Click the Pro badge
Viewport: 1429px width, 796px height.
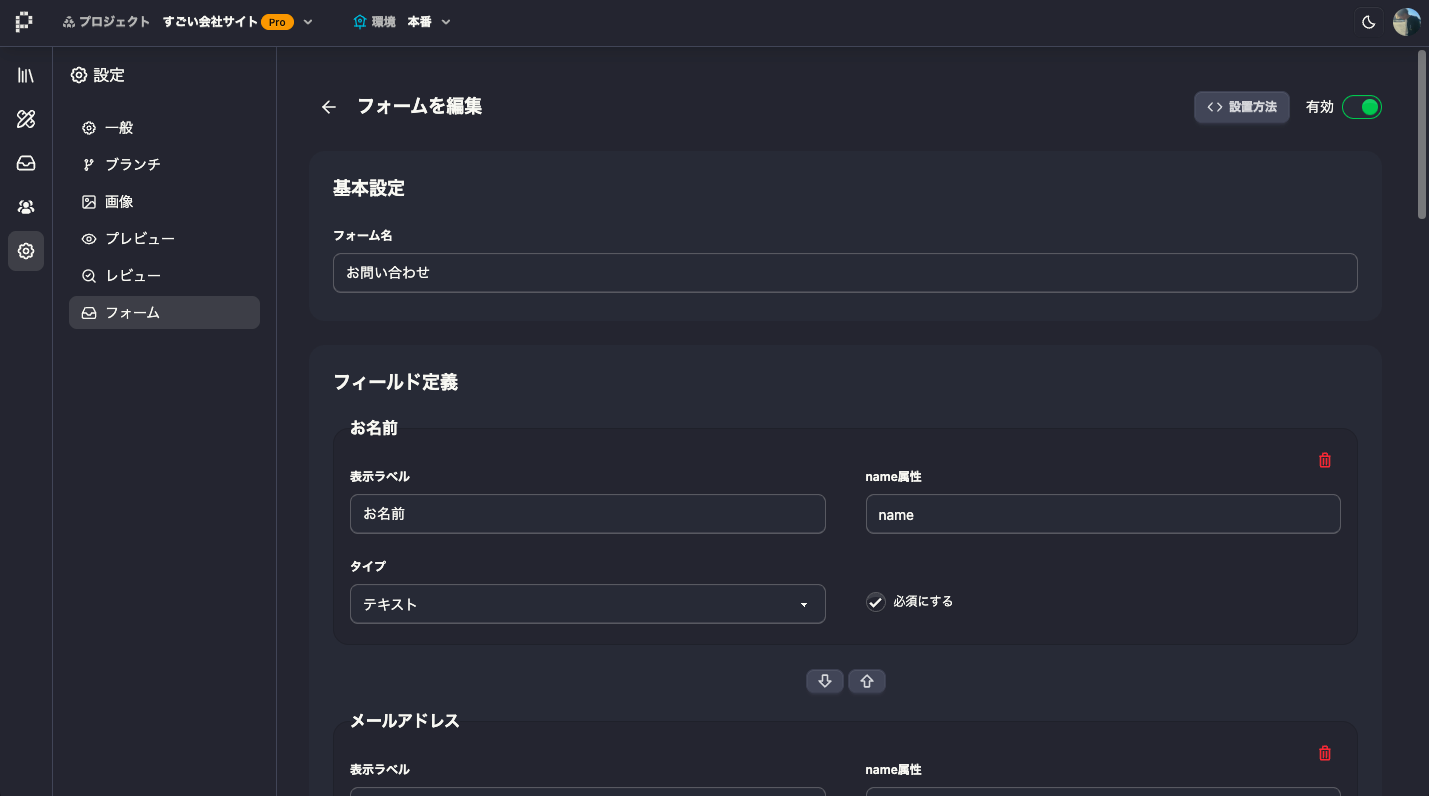277,22
